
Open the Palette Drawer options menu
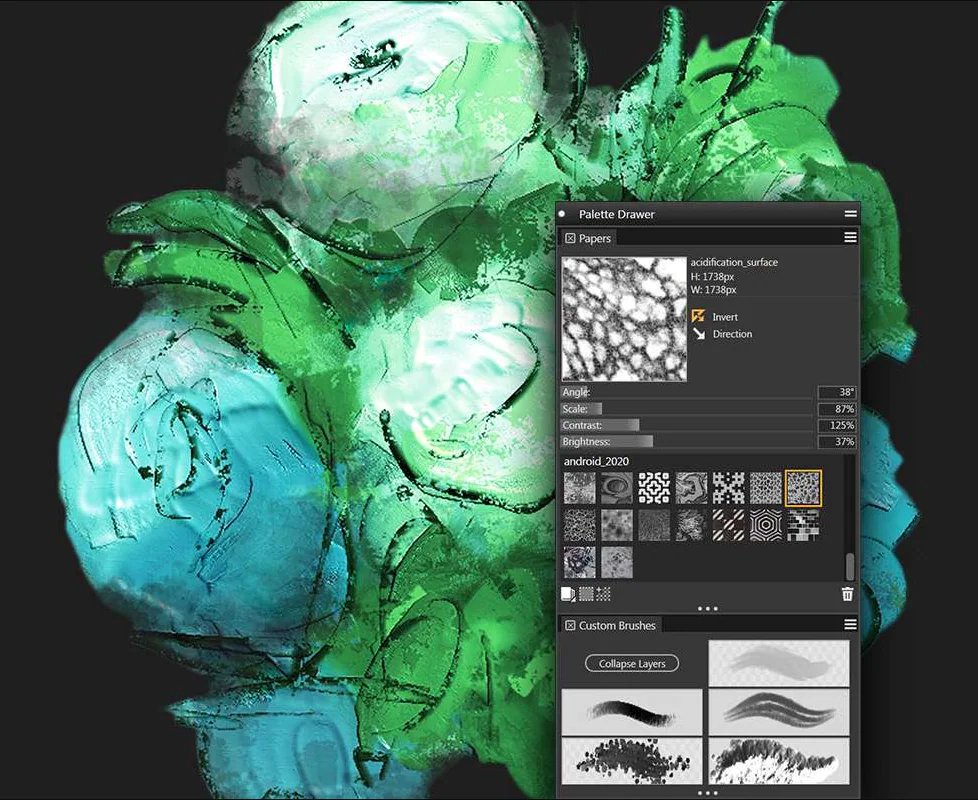point(850,214)
